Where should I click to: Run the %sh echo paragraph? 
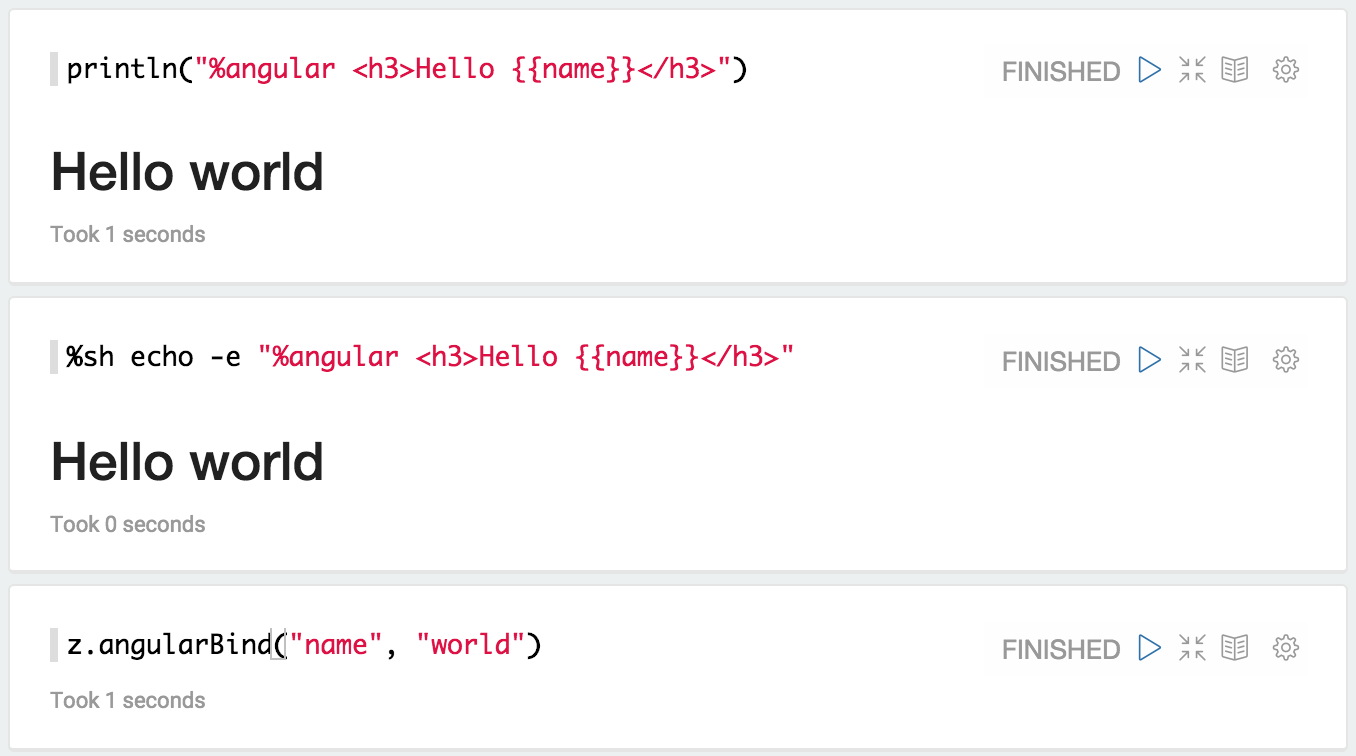coord(1150,359)
